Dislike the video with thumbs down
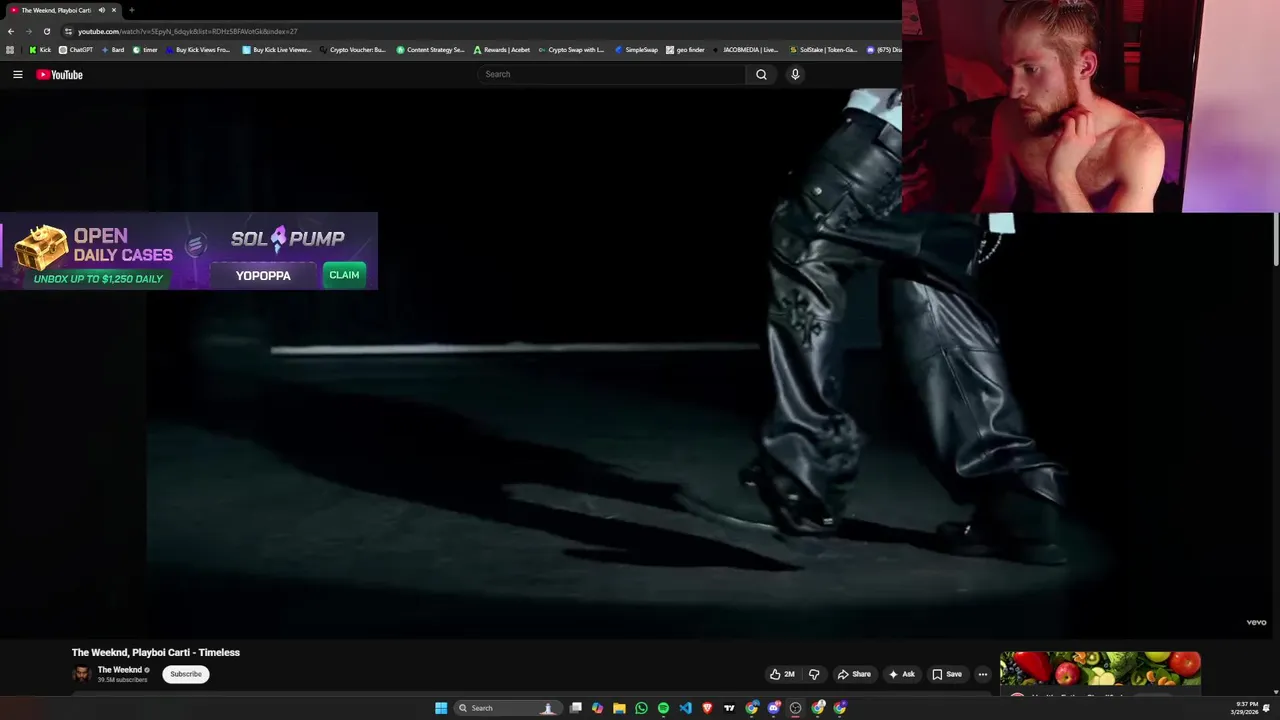The image size is (1280, 720). [x=814, y=674]
